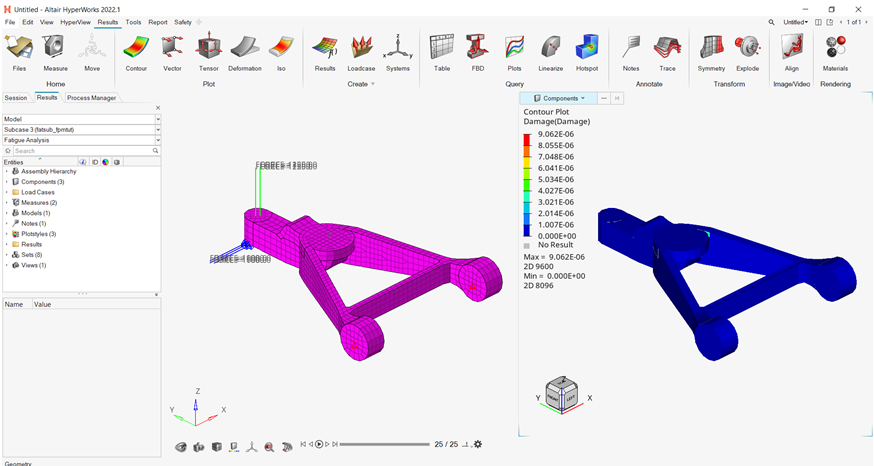Click the entity browser Search field
This screenshot has width=874, height=466.
80,151
